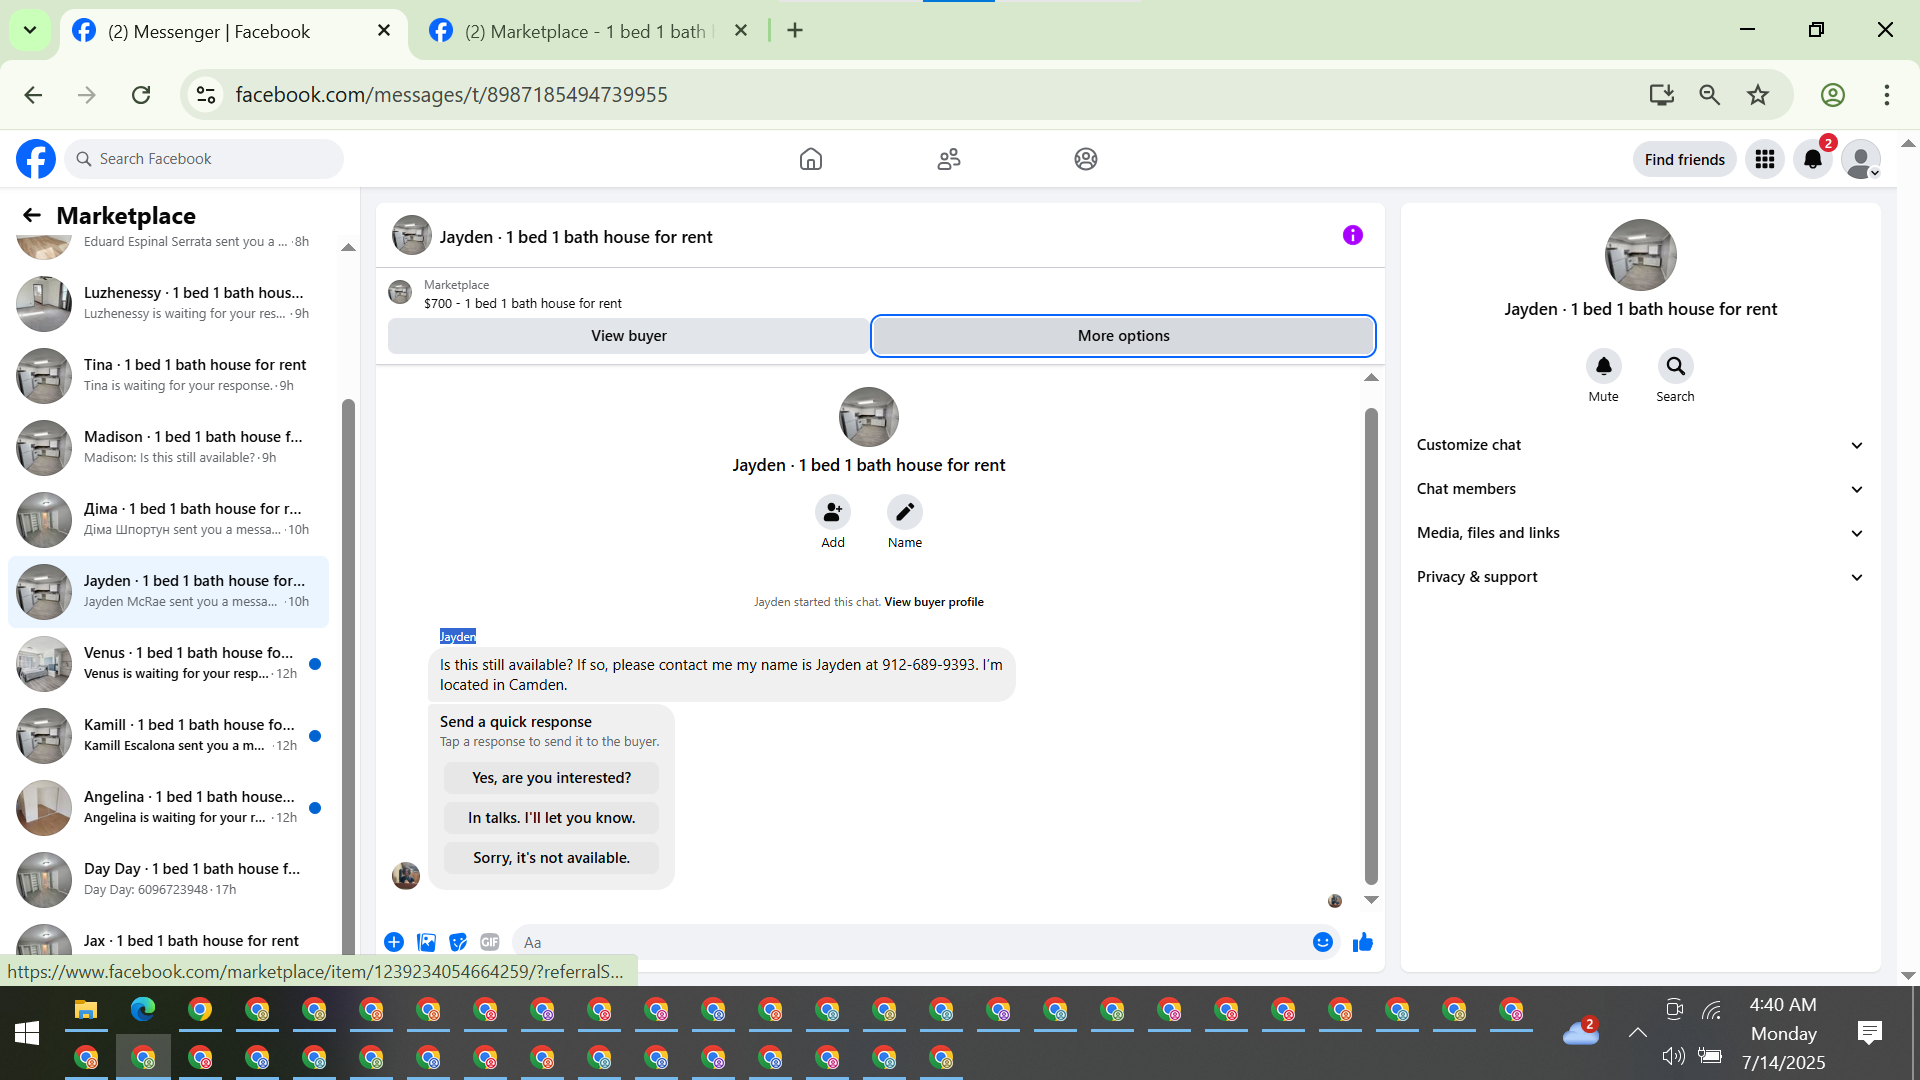The height and width of the screenshot is (1080, 1920).
Task: Click the View buyer button
Action: (x=628, y=336)
